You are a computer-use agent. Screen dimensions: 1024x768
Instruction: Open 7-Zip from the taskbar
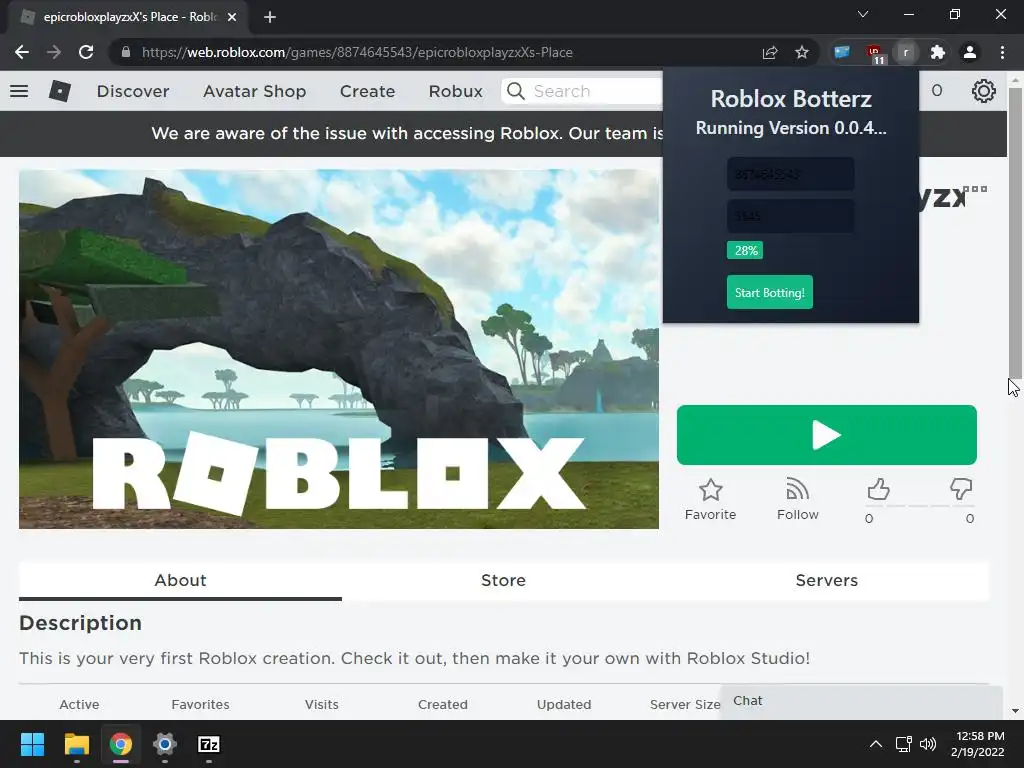(209, 744)
